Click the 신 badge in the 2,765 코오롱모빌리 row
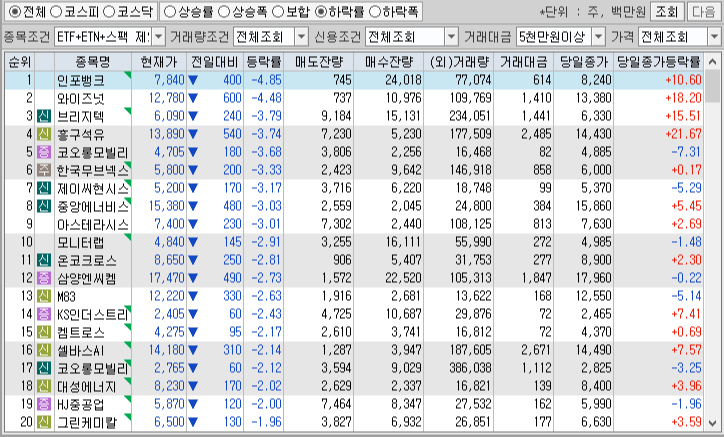Viewport: 724px width, 437px height. 44,368
